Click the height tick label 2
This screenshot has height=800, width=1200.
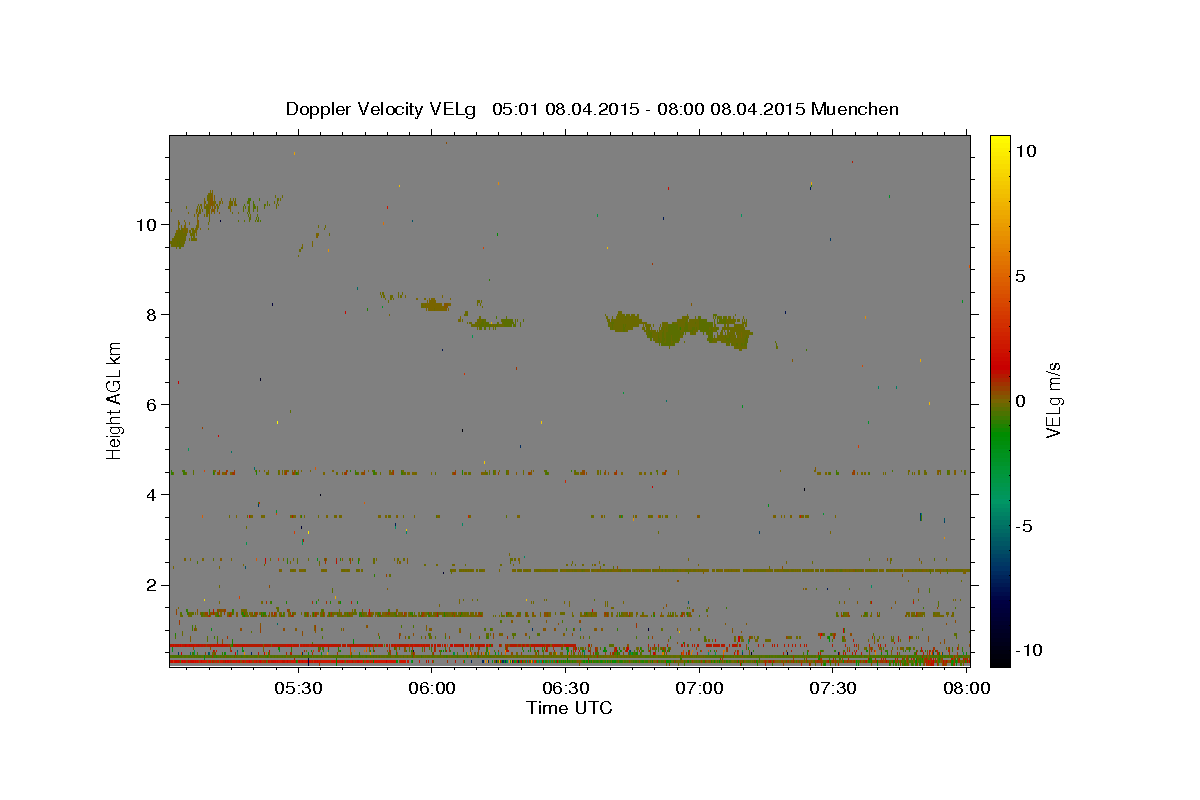(x=152, y=585)
